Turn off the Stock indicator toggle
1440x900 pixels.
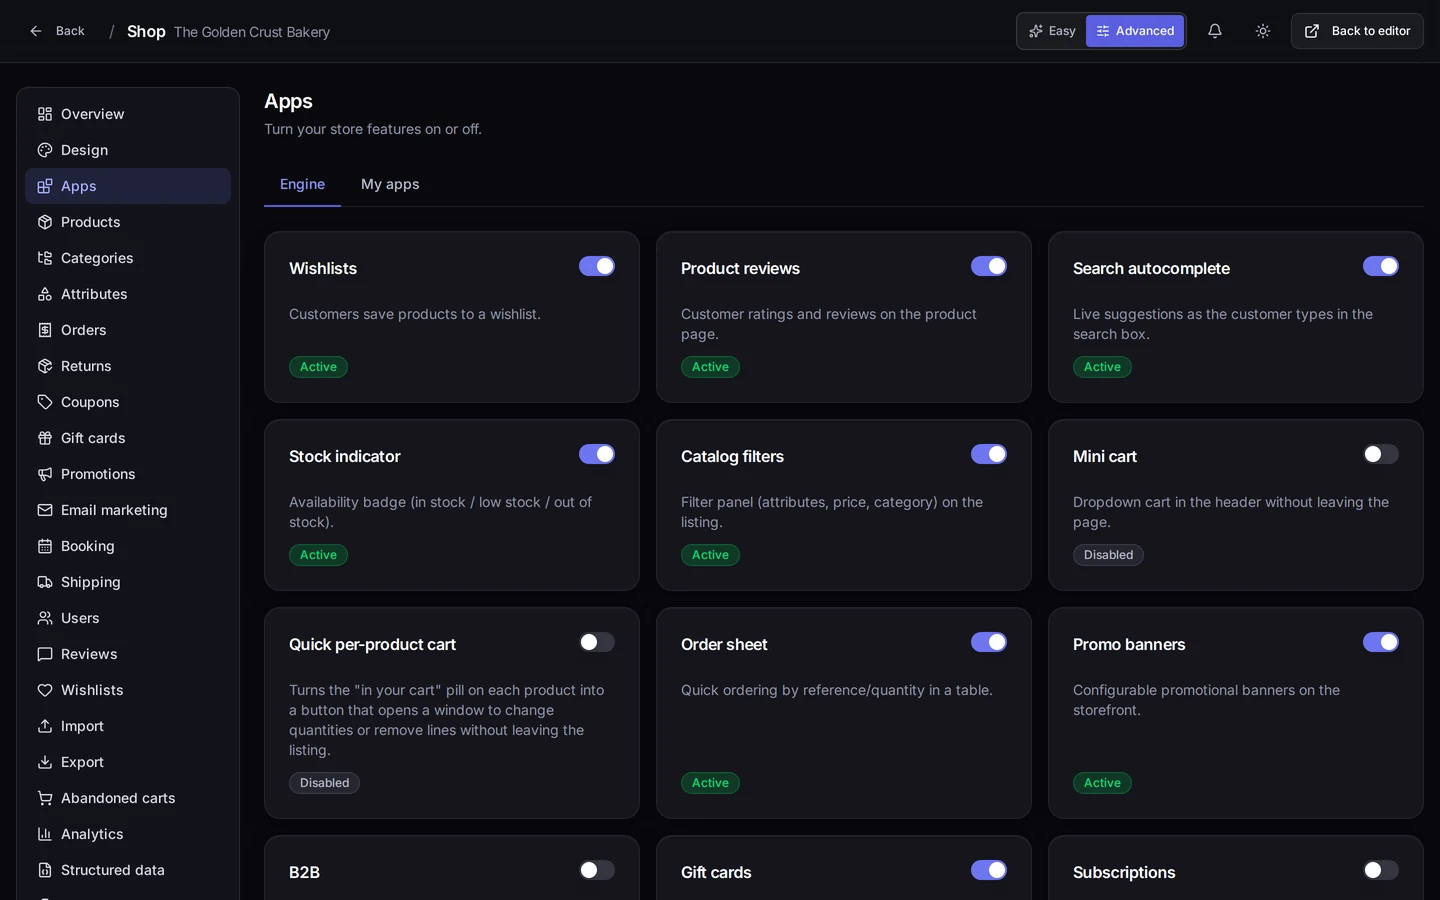point(597,454)
